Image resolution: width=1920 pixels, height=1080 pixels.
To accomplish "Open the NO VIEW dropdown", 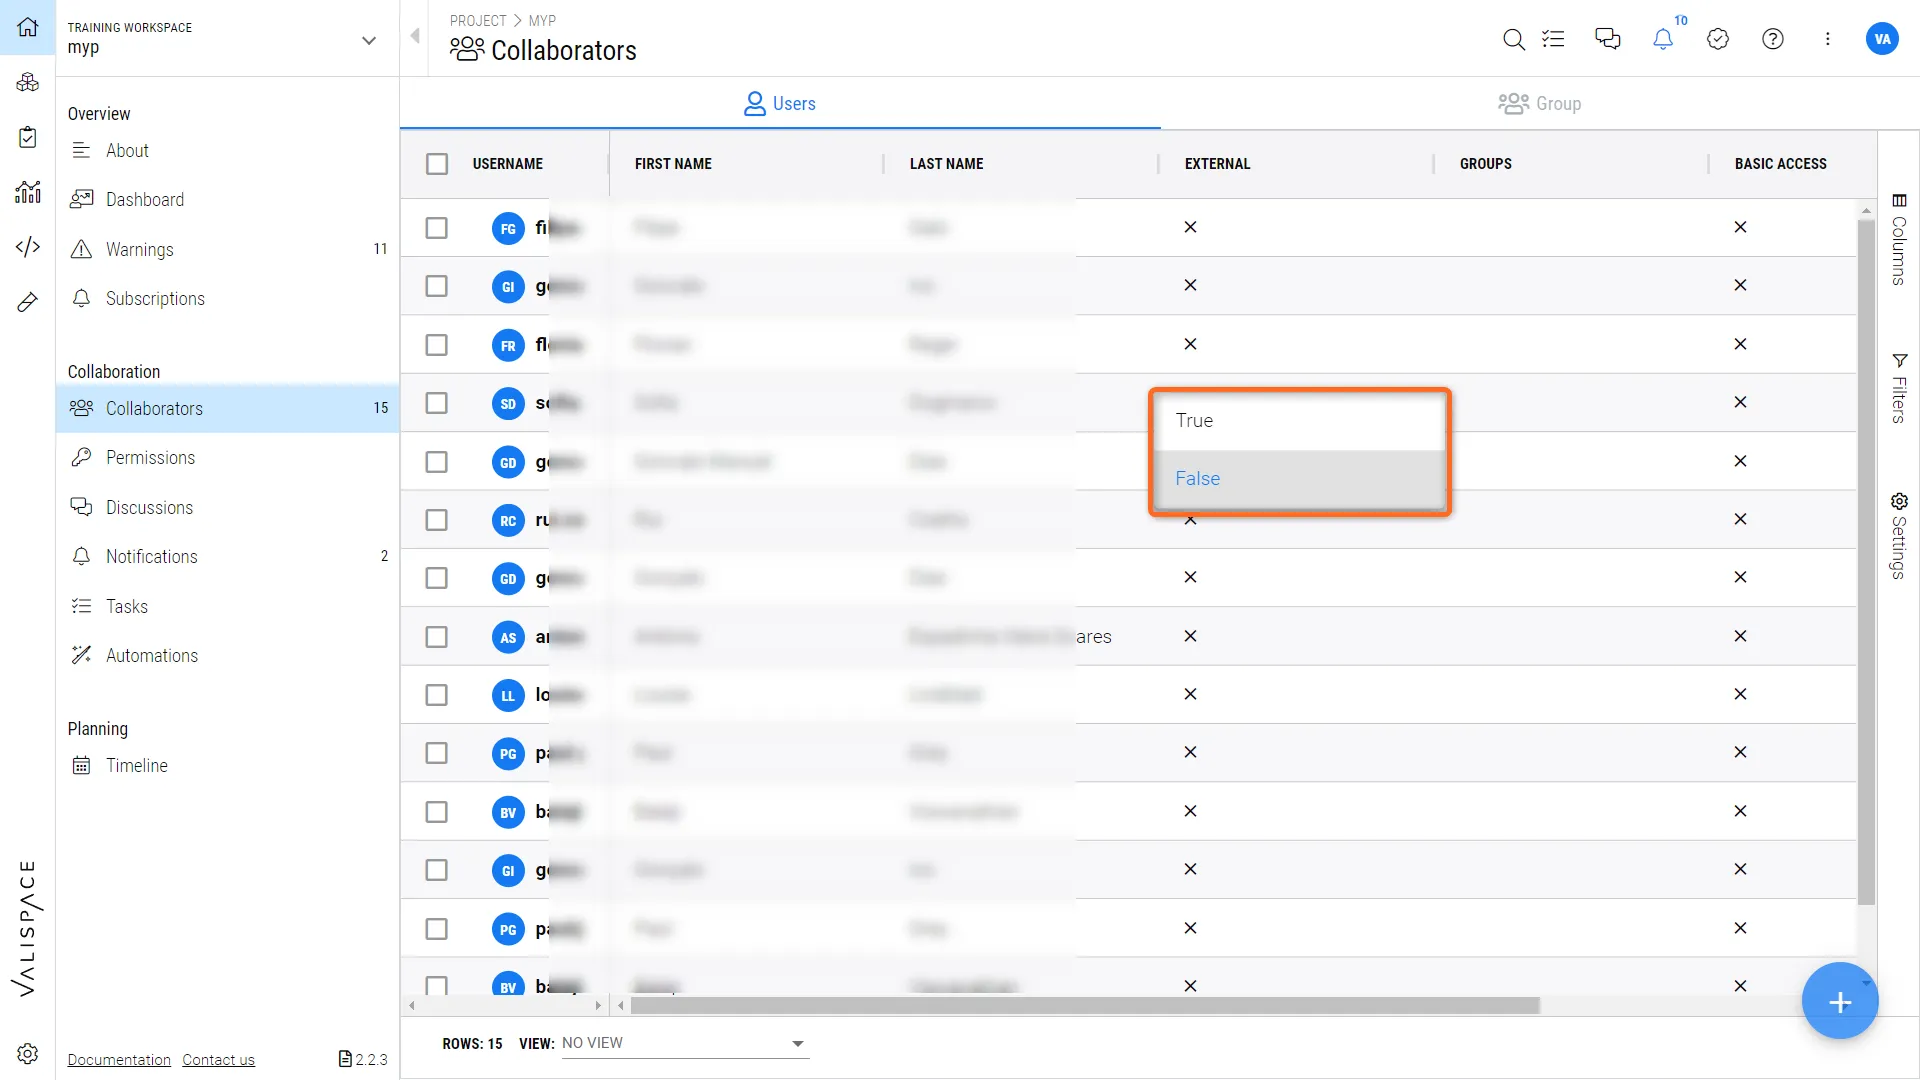I will pos(685,1043).
